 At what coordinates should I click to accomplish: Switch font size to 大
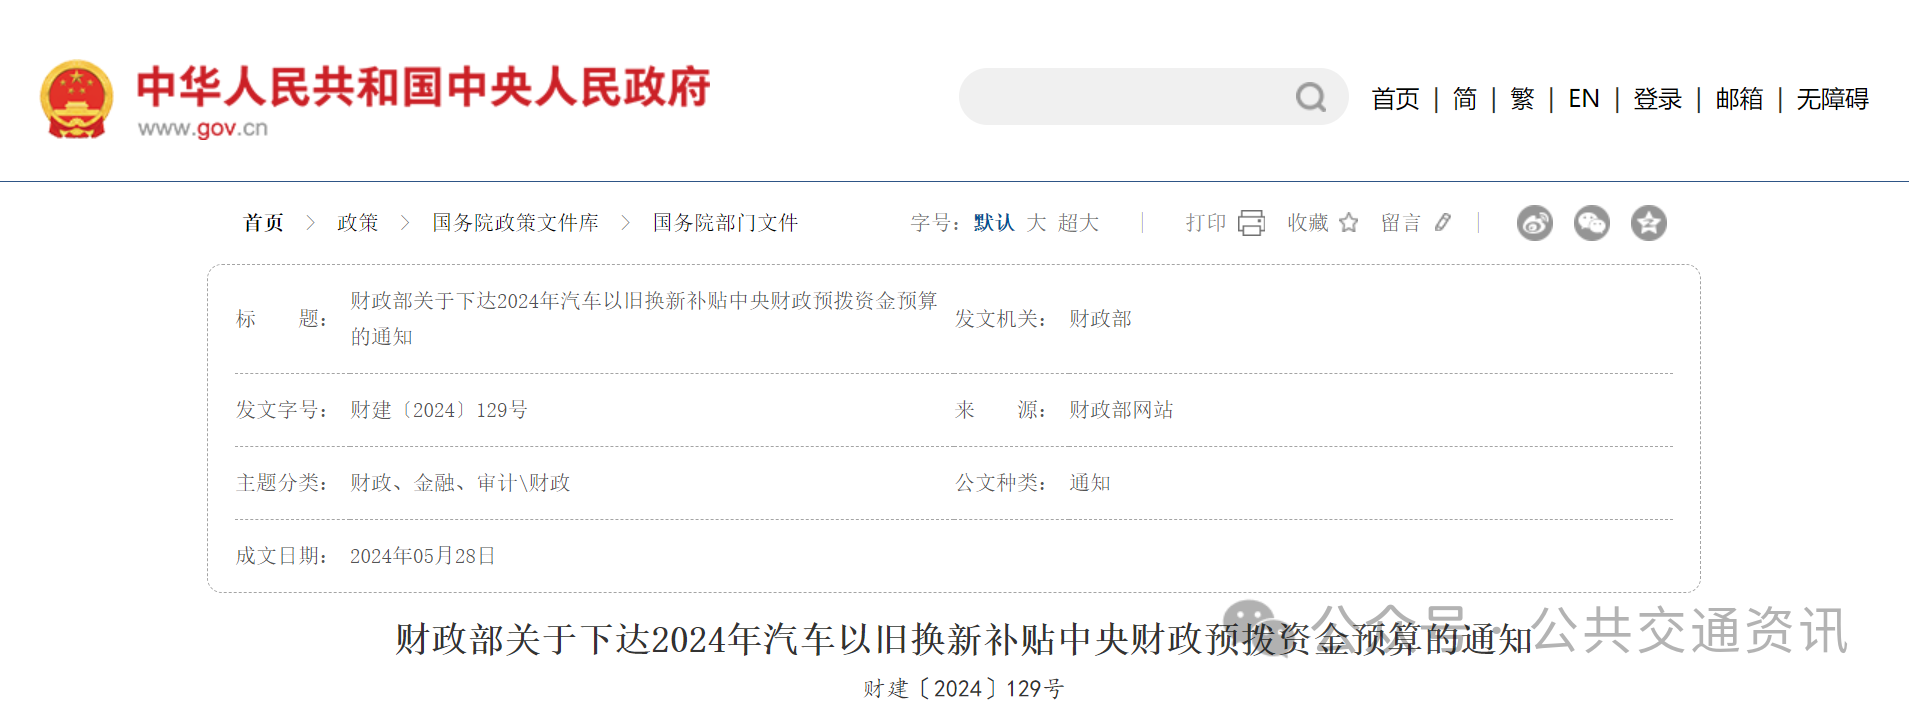pyautogui.click(x=1036, y=223)
